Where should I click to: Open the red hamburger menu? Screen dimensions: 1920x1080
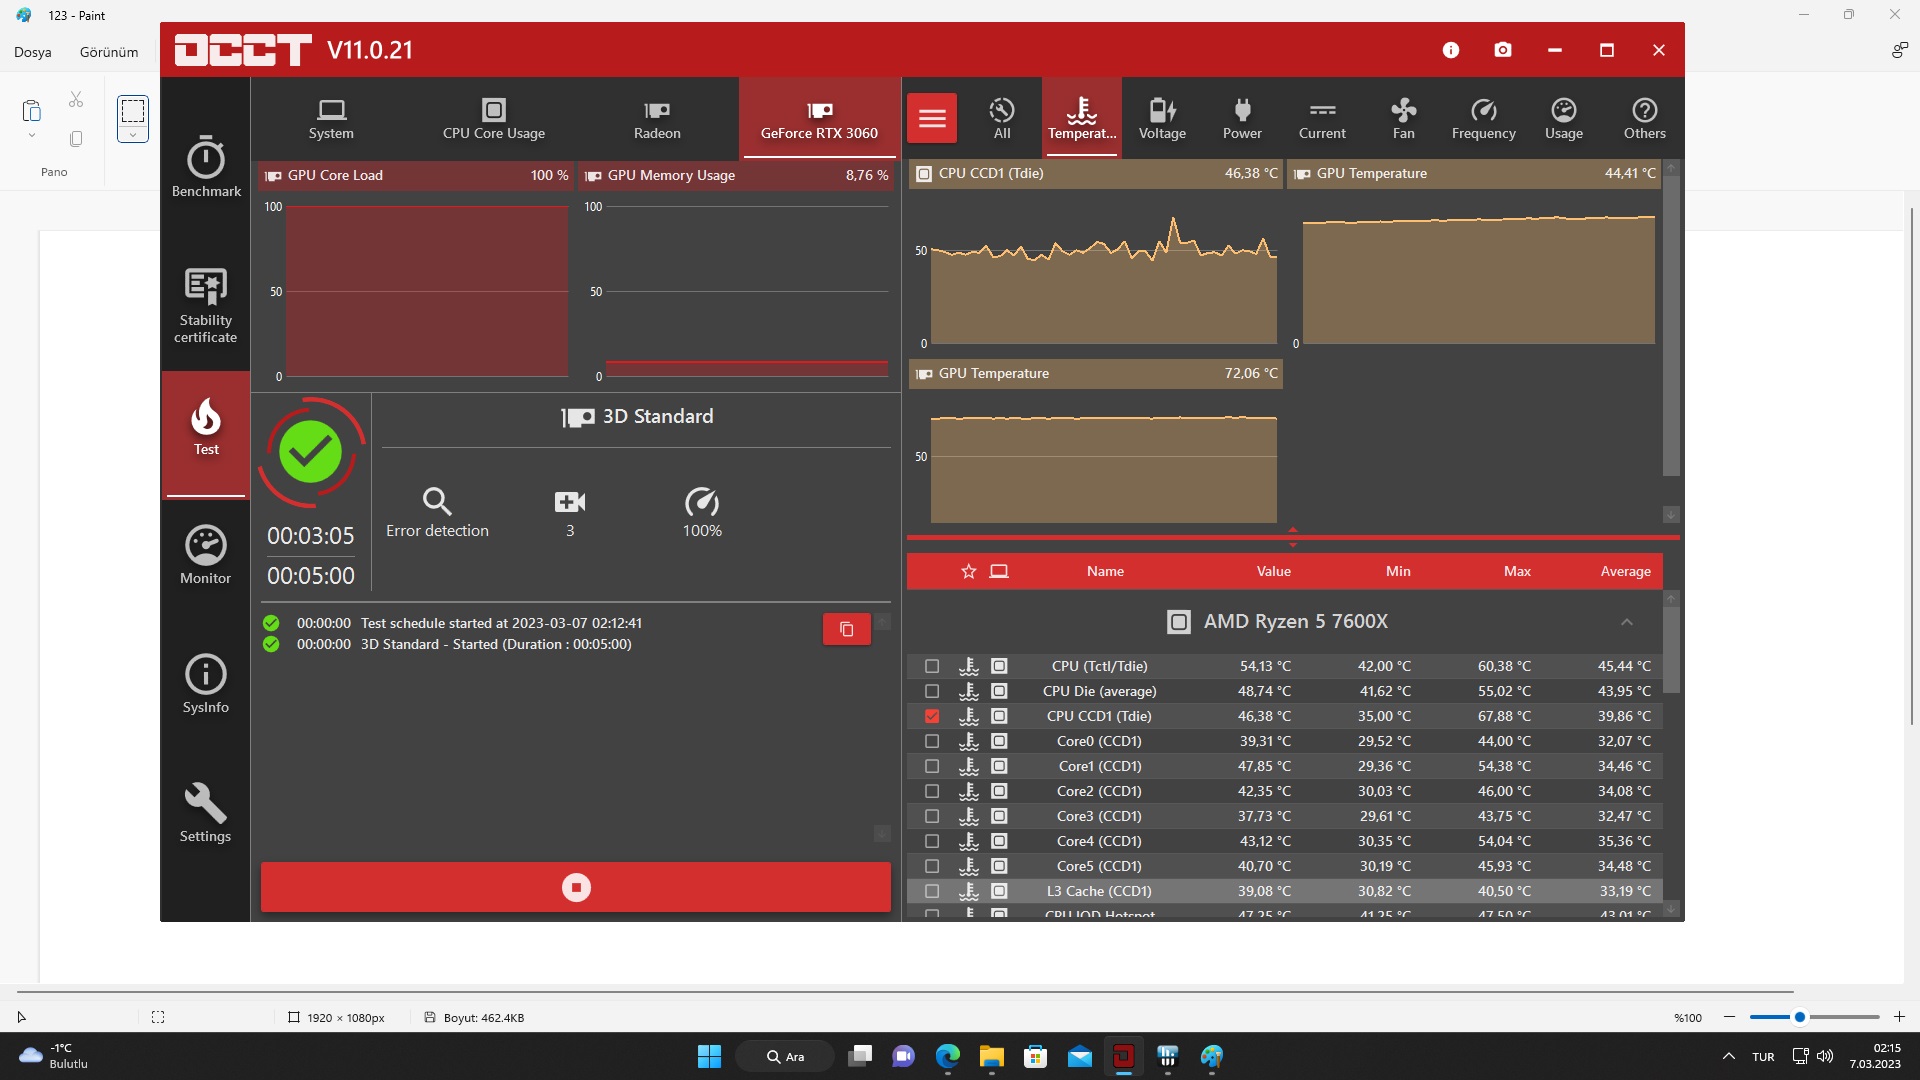932,118
